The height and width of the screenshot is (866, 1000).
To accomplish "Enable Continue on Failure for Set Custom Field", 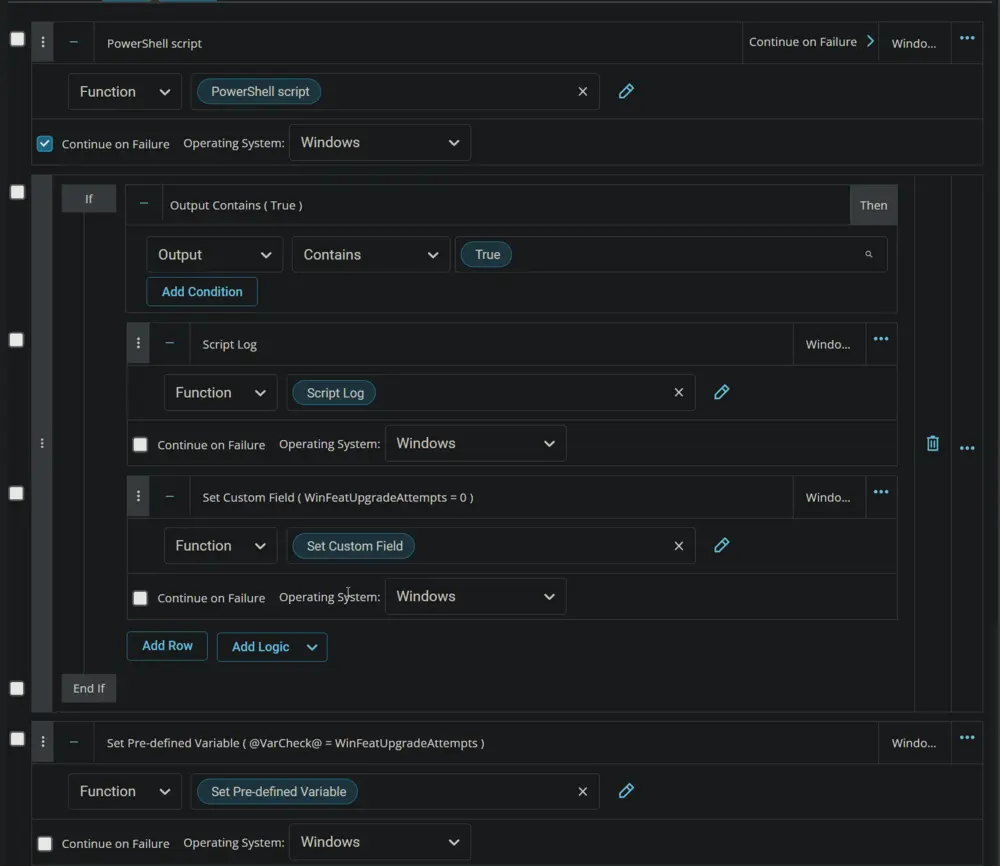I will [x=140, y=598].
